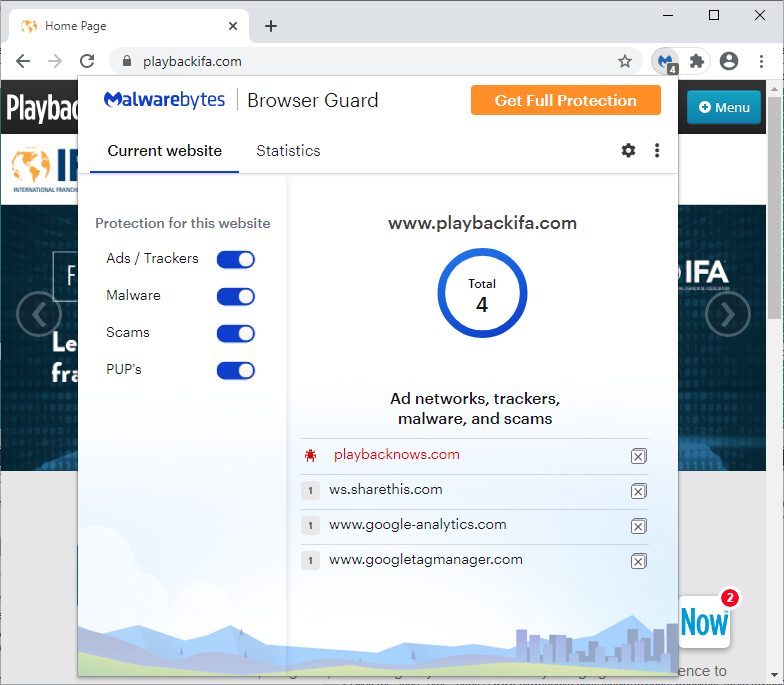Bookmark this page with the star icon
784x685 pixels.
coord(624,61)
